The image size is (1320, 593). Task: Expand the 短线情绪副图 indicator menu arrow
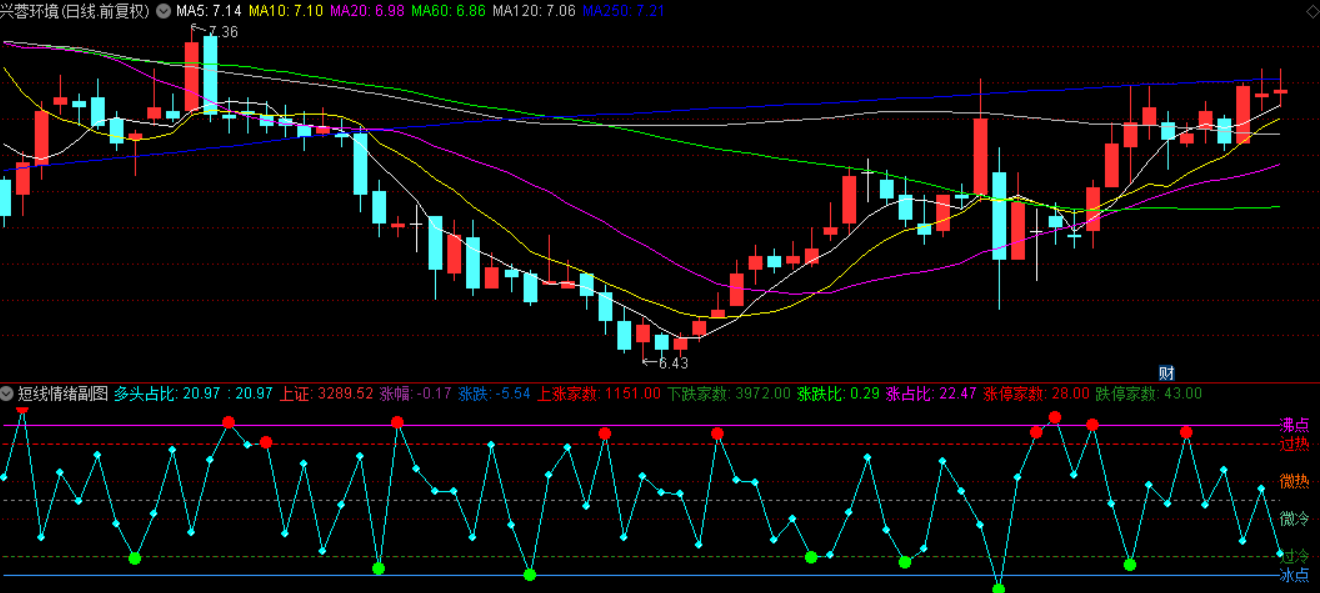(8, 393)
